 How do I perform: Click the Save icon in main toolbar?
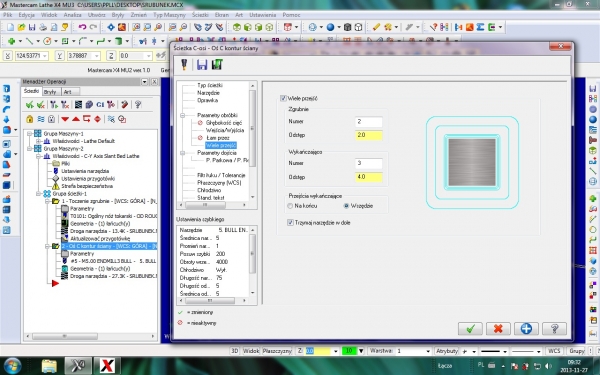32,27
